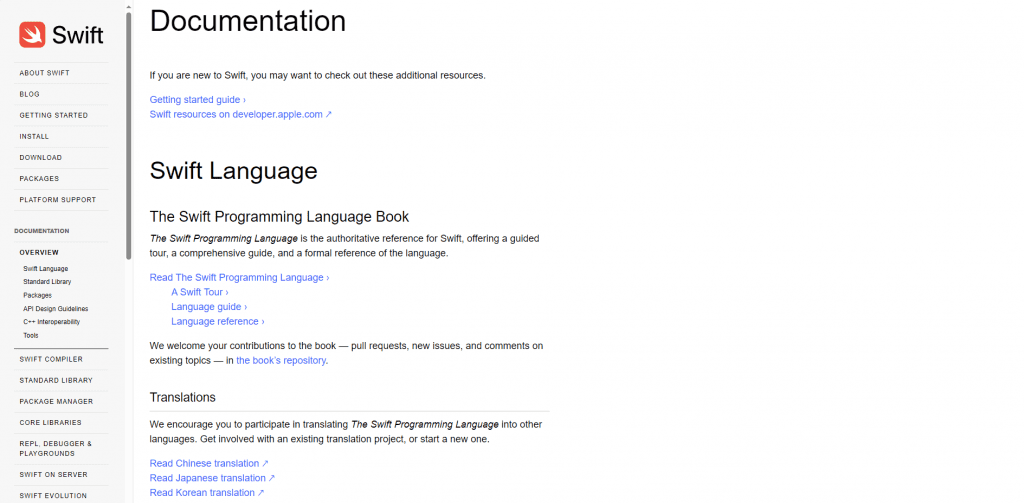Open Package Manager sidebar item

point(56,402)
